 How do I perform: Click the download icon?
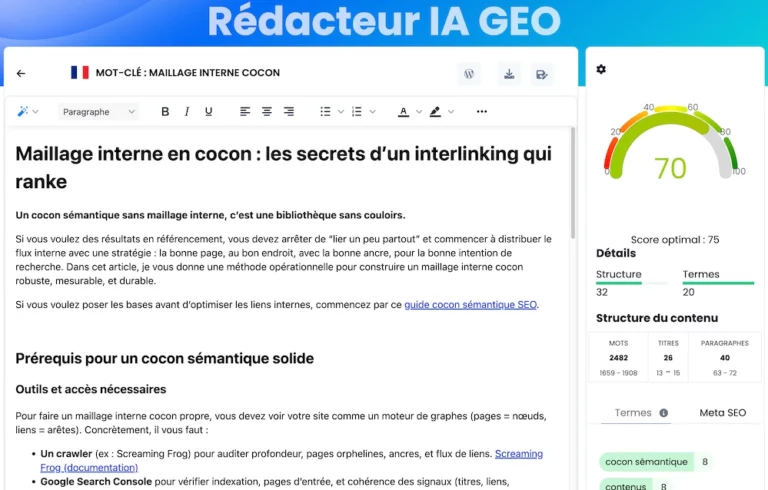point(509,74)
